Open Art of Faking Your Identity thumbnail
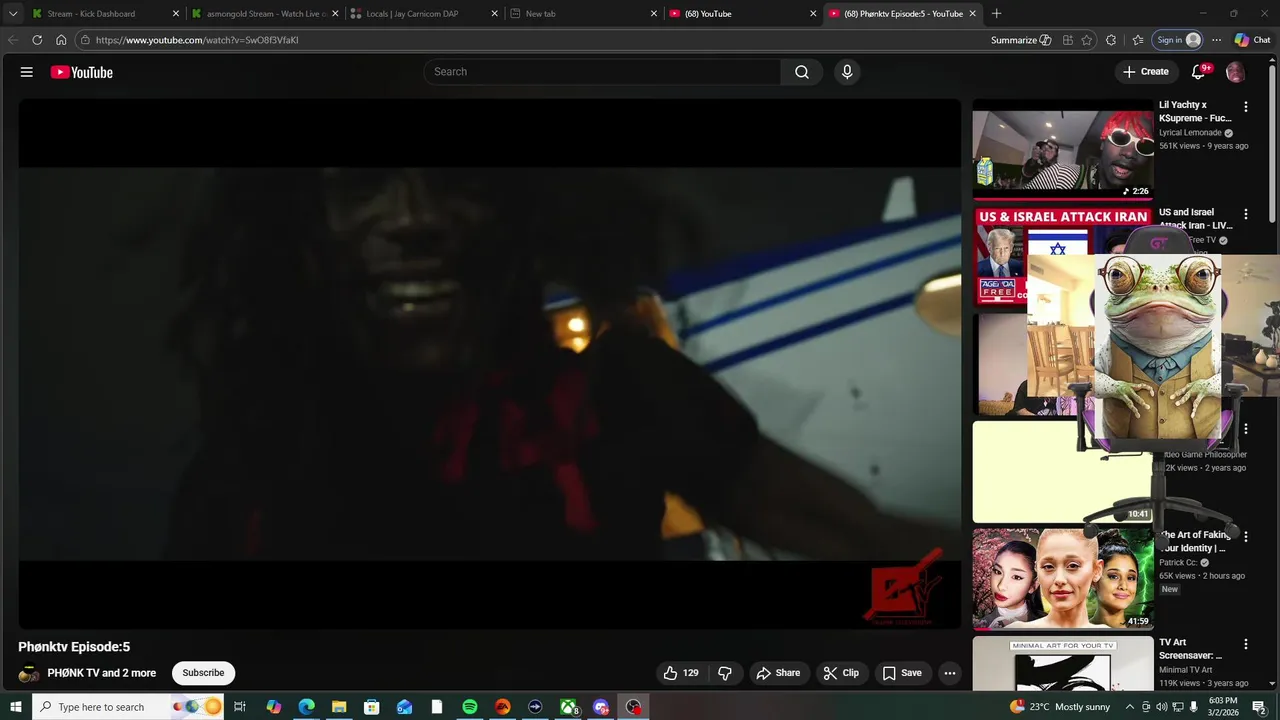 pos(1063,579)
